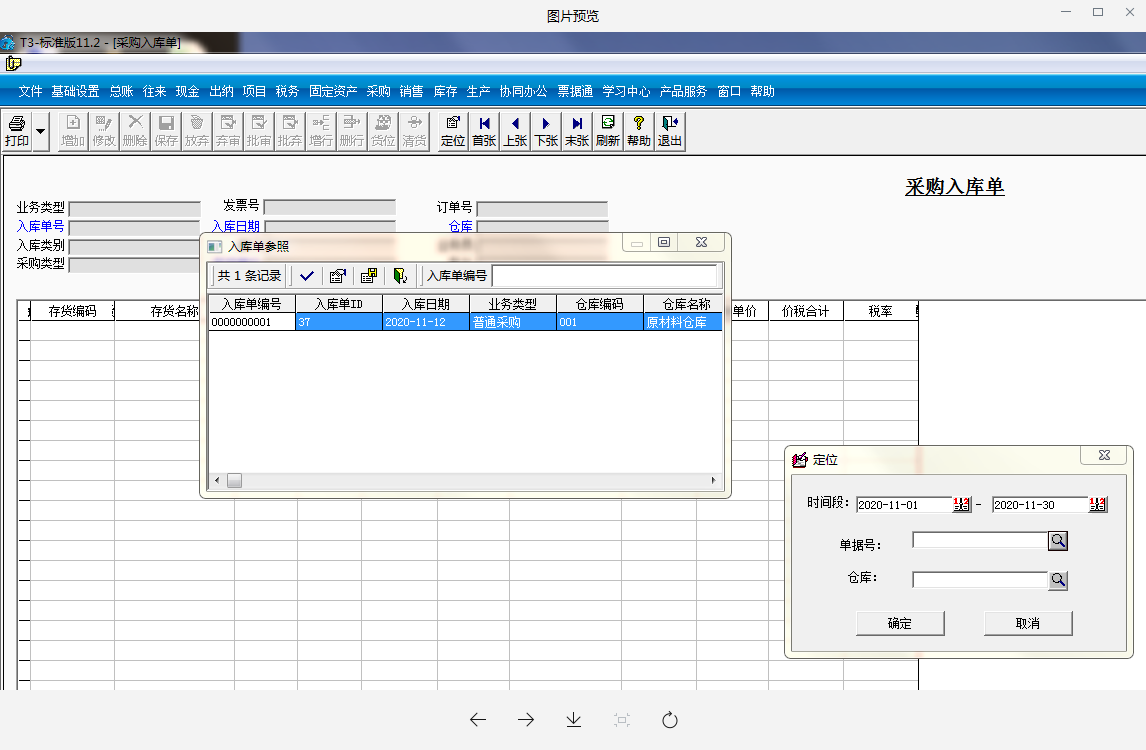Click the 打印 (Print) toolbar icon

click(17, 132)
